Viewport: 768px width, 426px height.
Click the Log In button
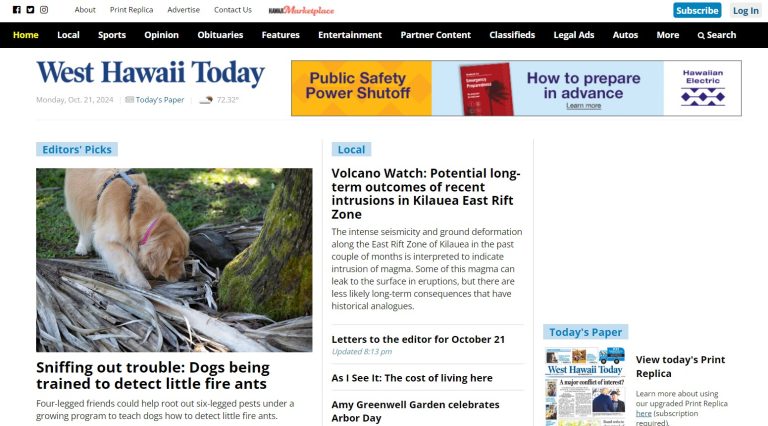[745, 10]
